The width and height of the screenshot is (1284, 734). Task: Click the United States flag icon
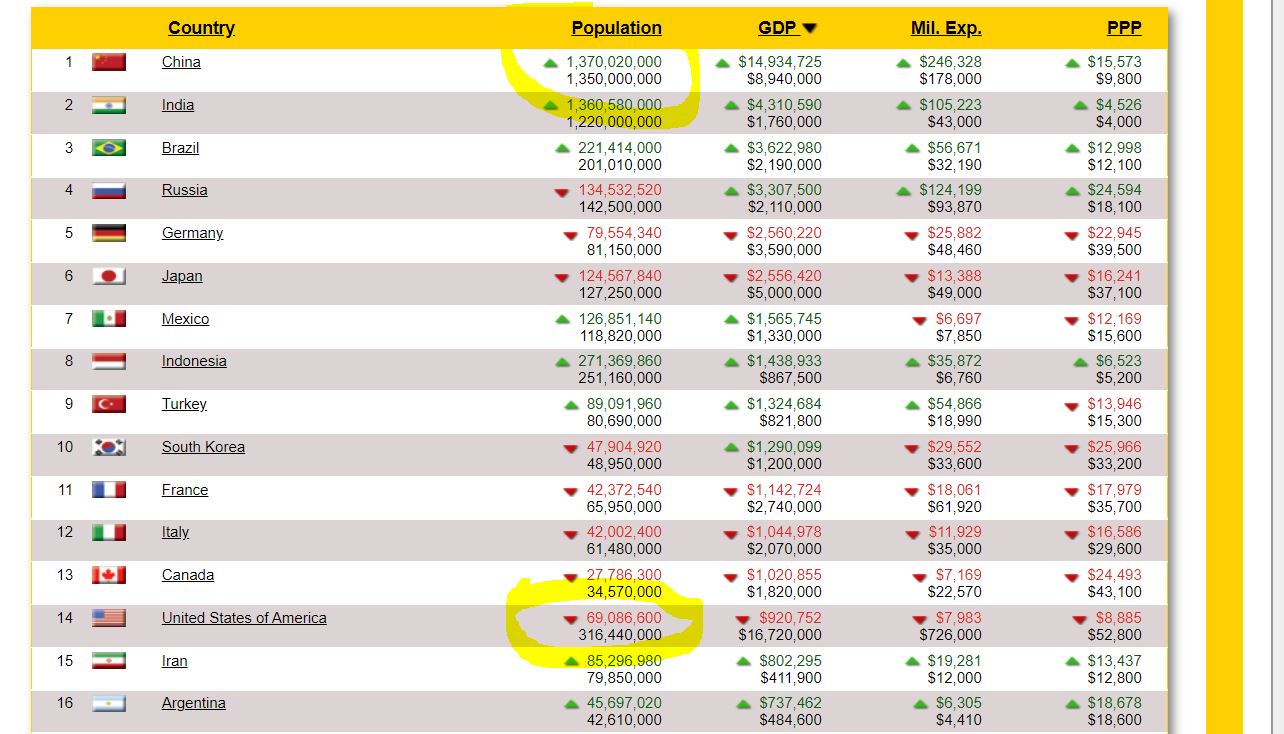point(109,618)
